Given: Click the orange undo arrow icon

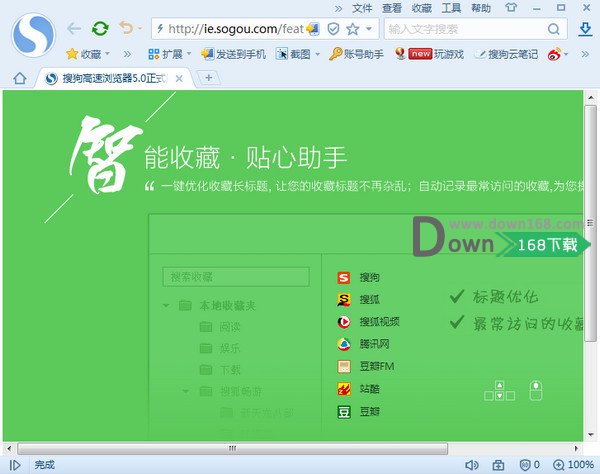Looking at the screenshot, I should coord(126,28).
